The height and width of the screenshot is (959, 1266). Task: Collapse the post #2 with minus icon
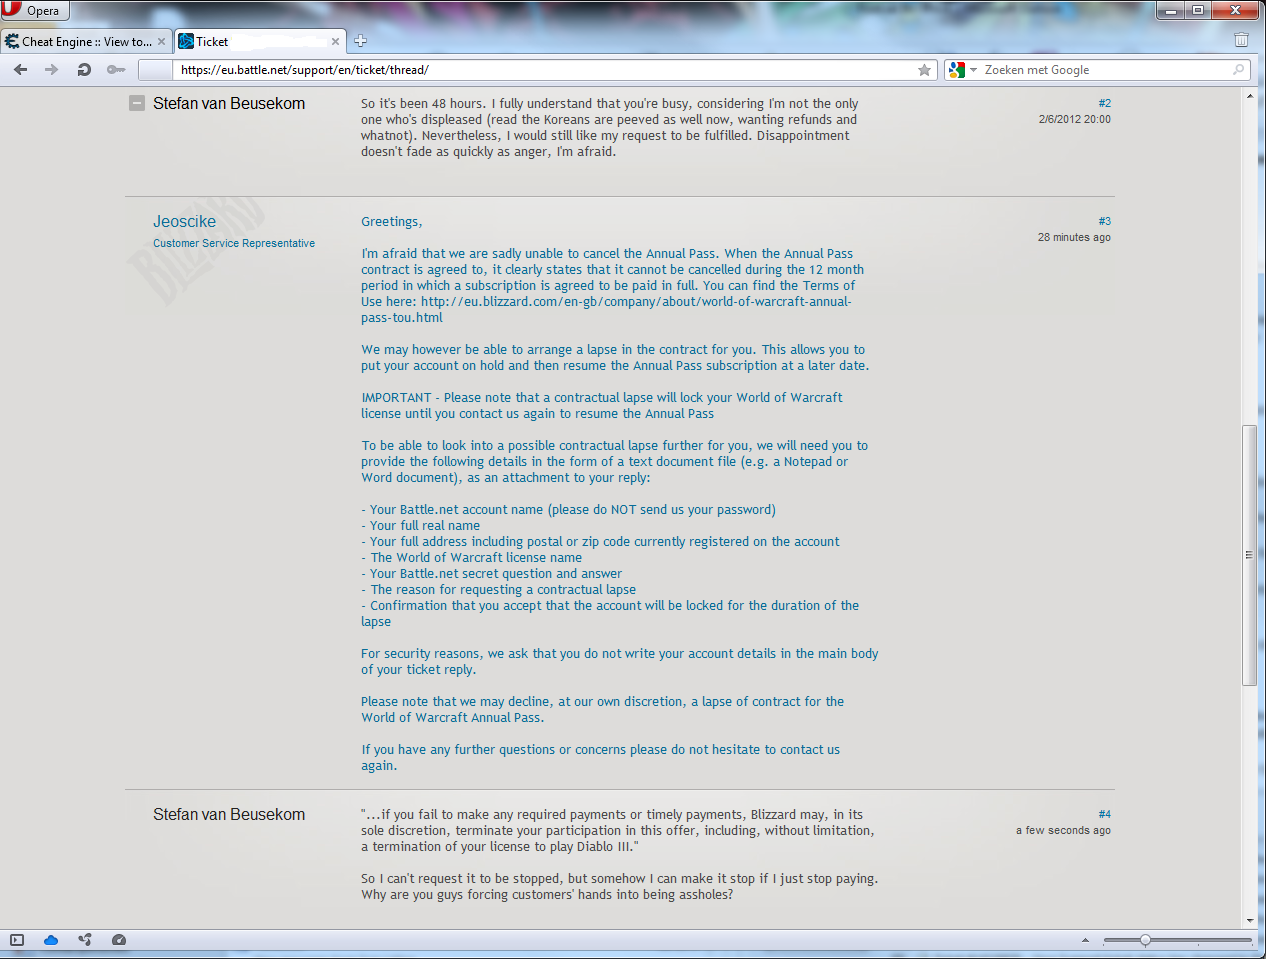point(137,103)
